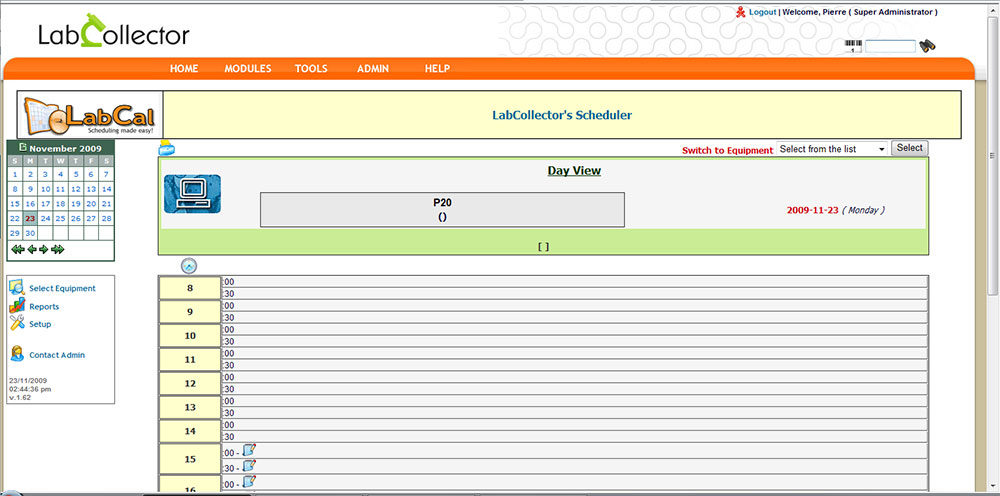The image size is (1000, 496).
Task: Click the booking note icon at 15:00
Action: coord(249,451)
